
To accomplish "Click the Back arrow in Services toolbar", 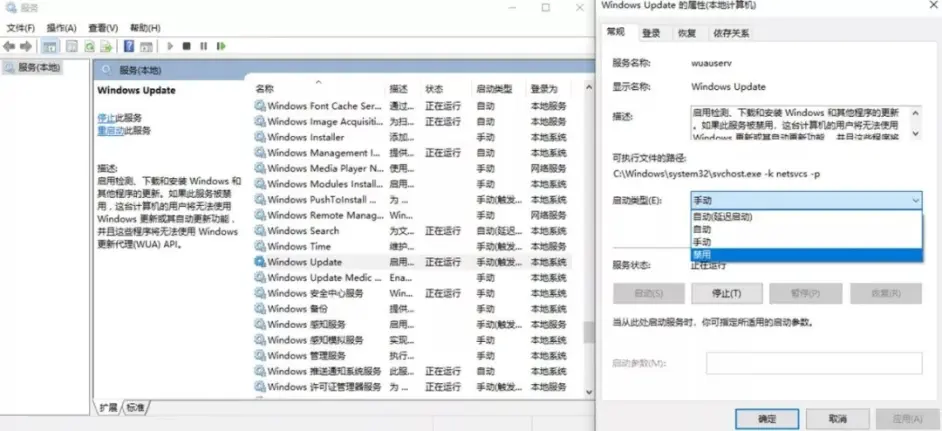I will point(8,46).
